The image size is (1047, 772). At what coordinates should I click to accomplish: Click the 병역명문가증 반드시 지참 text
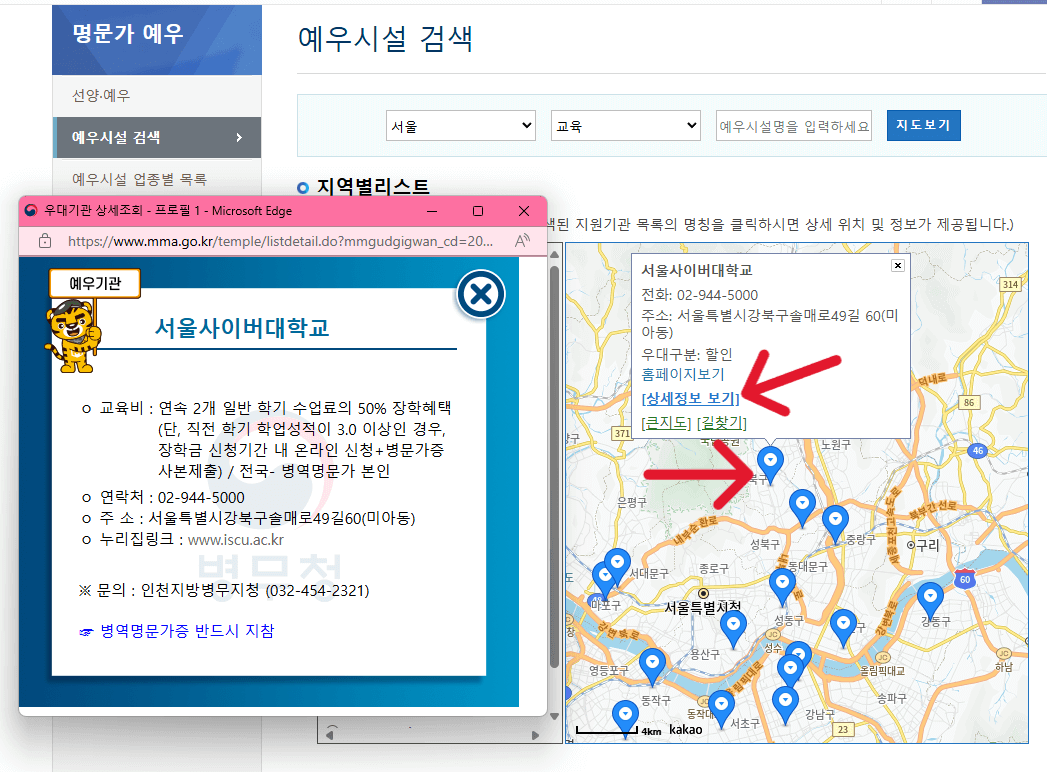point(187,631)
